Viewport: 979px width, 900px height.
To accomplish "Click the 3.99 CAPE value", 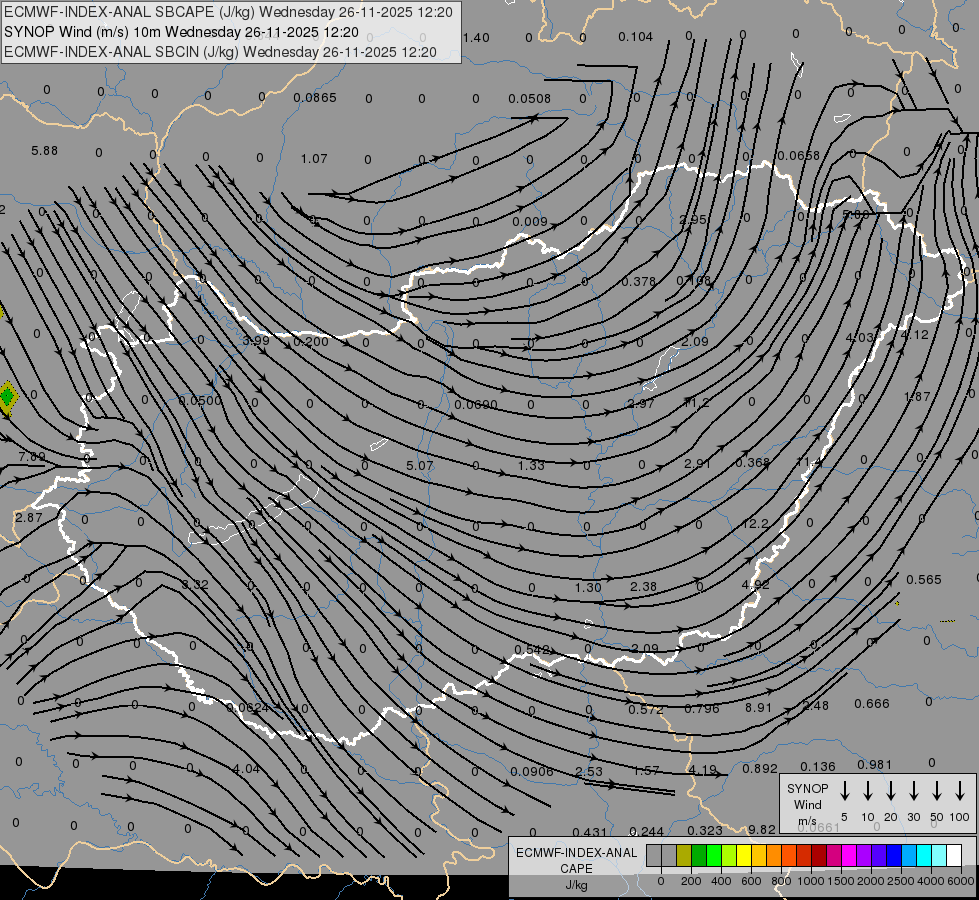I will click(x=256, y=340).
